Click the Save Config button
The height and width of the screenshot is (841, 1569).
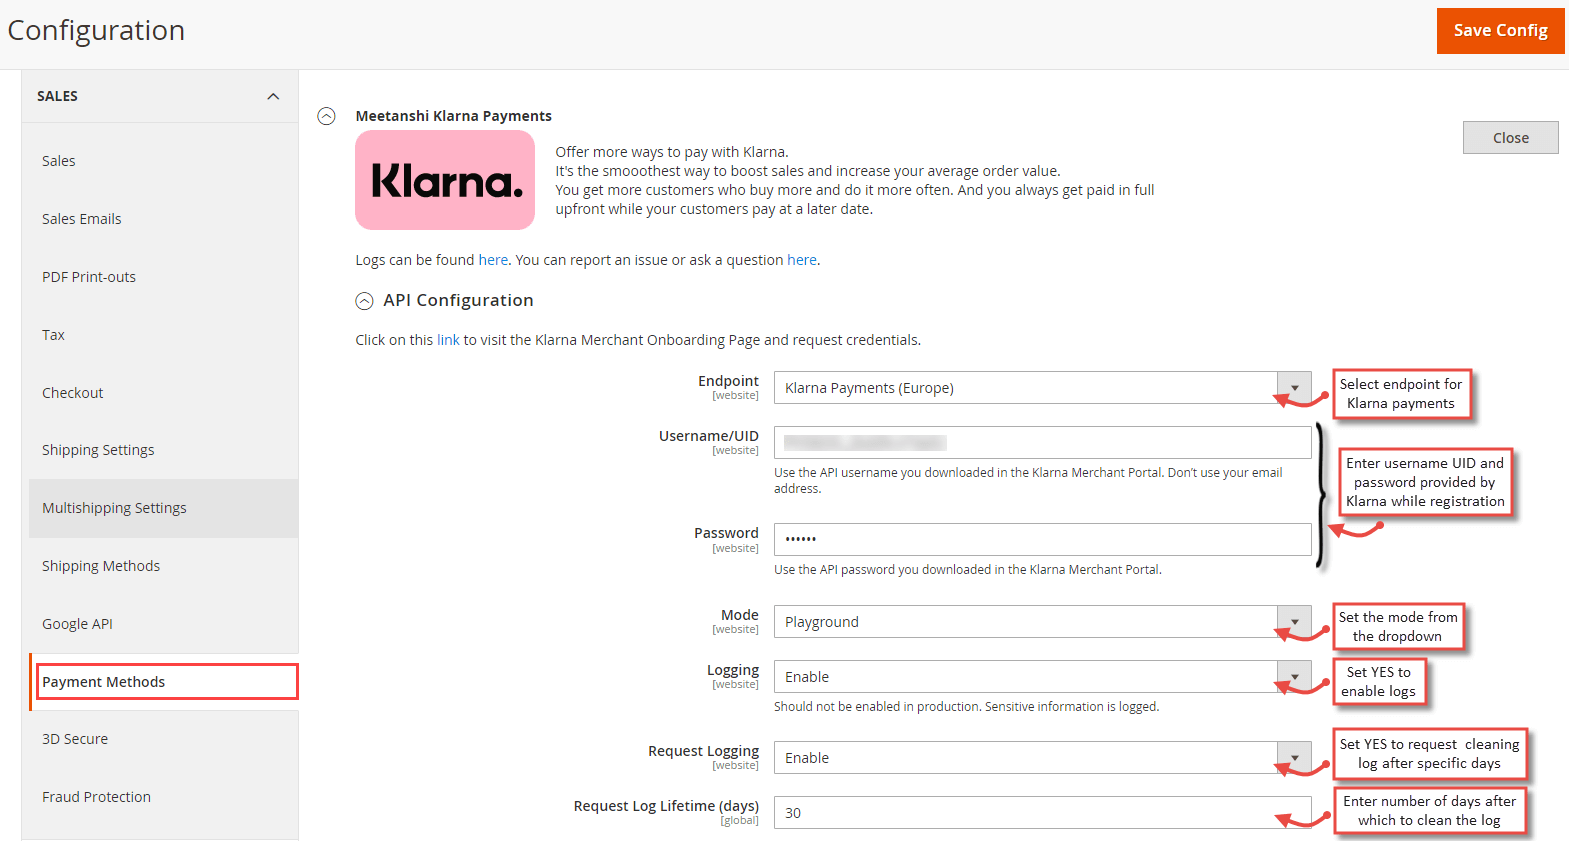click(x=1499, y=30)
